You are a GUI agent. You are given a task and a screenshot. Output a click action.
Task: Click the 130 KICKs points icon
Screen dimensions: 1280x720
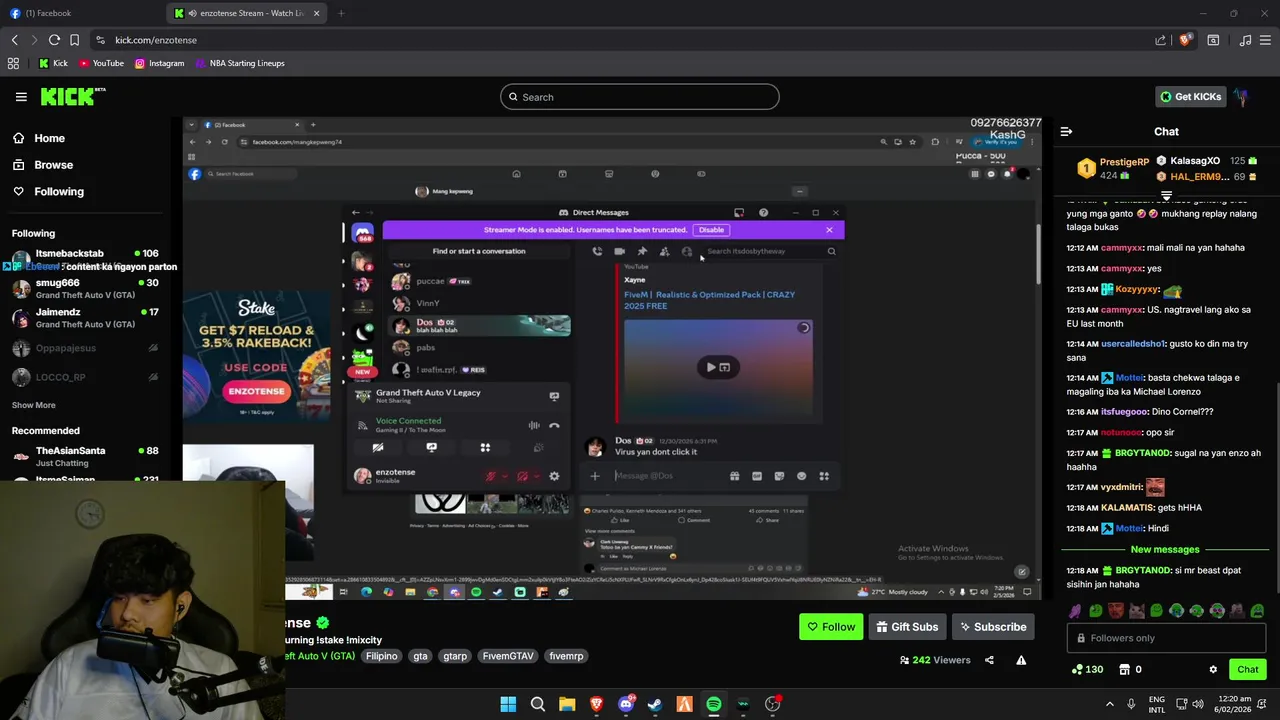(1087, 670)
